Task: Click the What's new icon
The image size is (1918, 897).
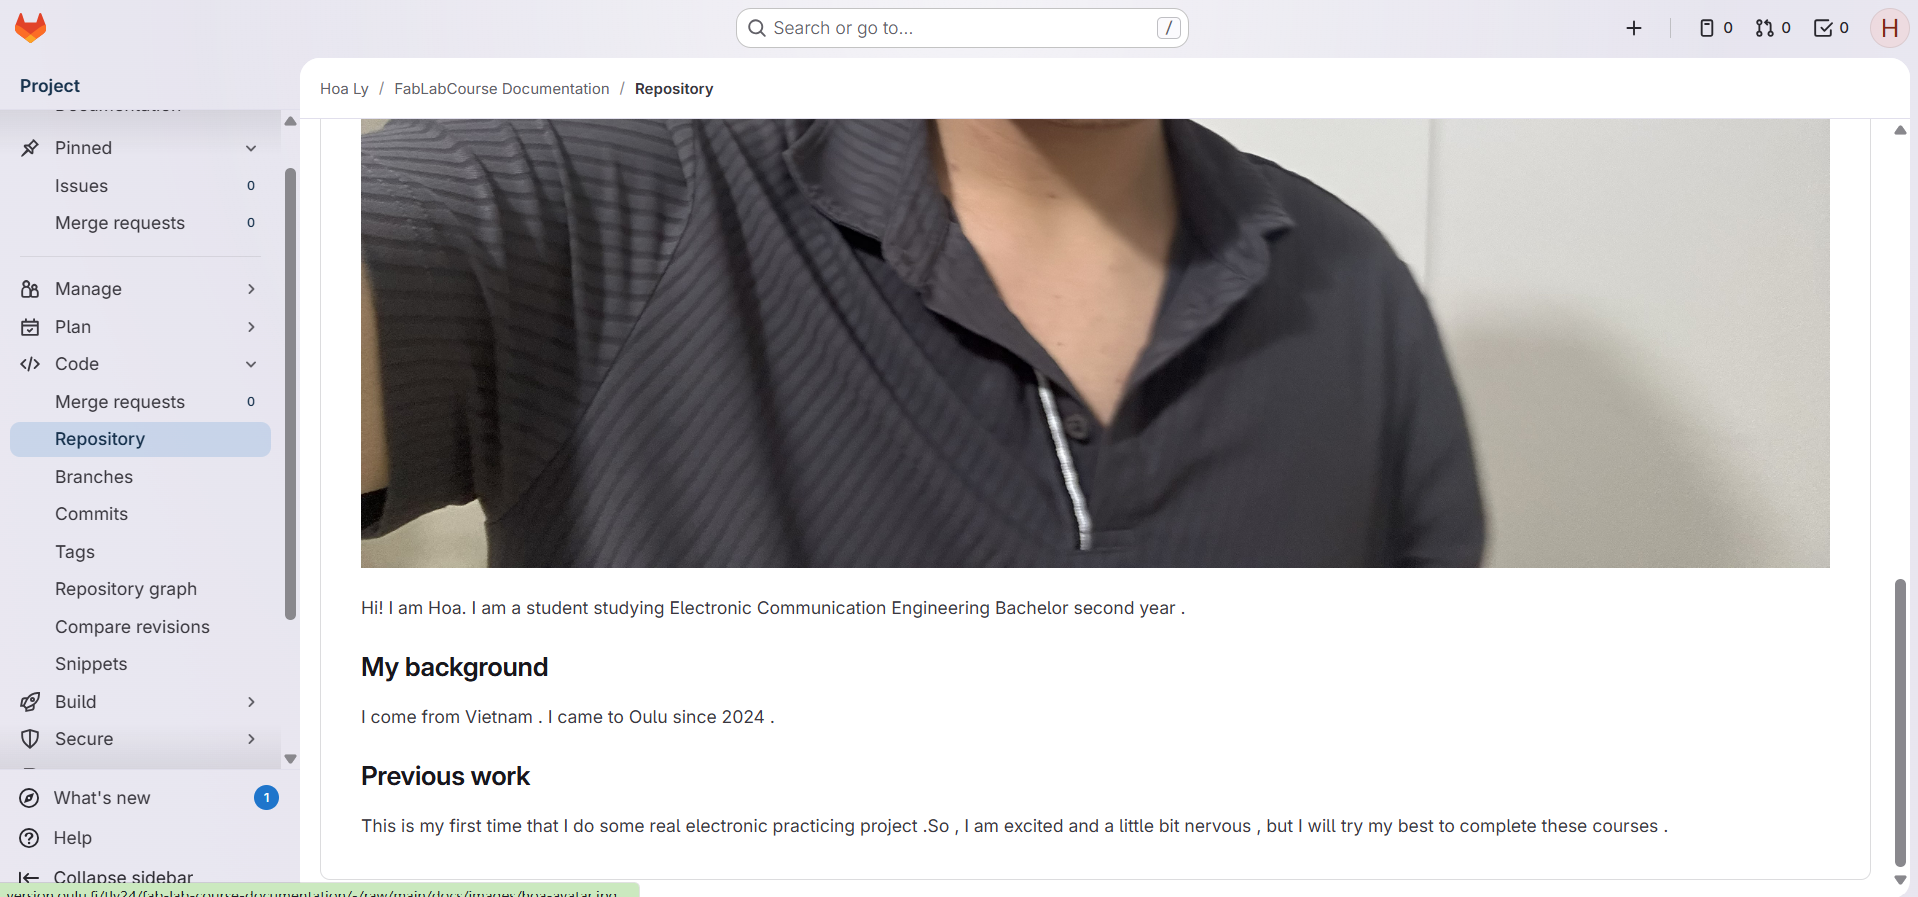Action: 30,798
